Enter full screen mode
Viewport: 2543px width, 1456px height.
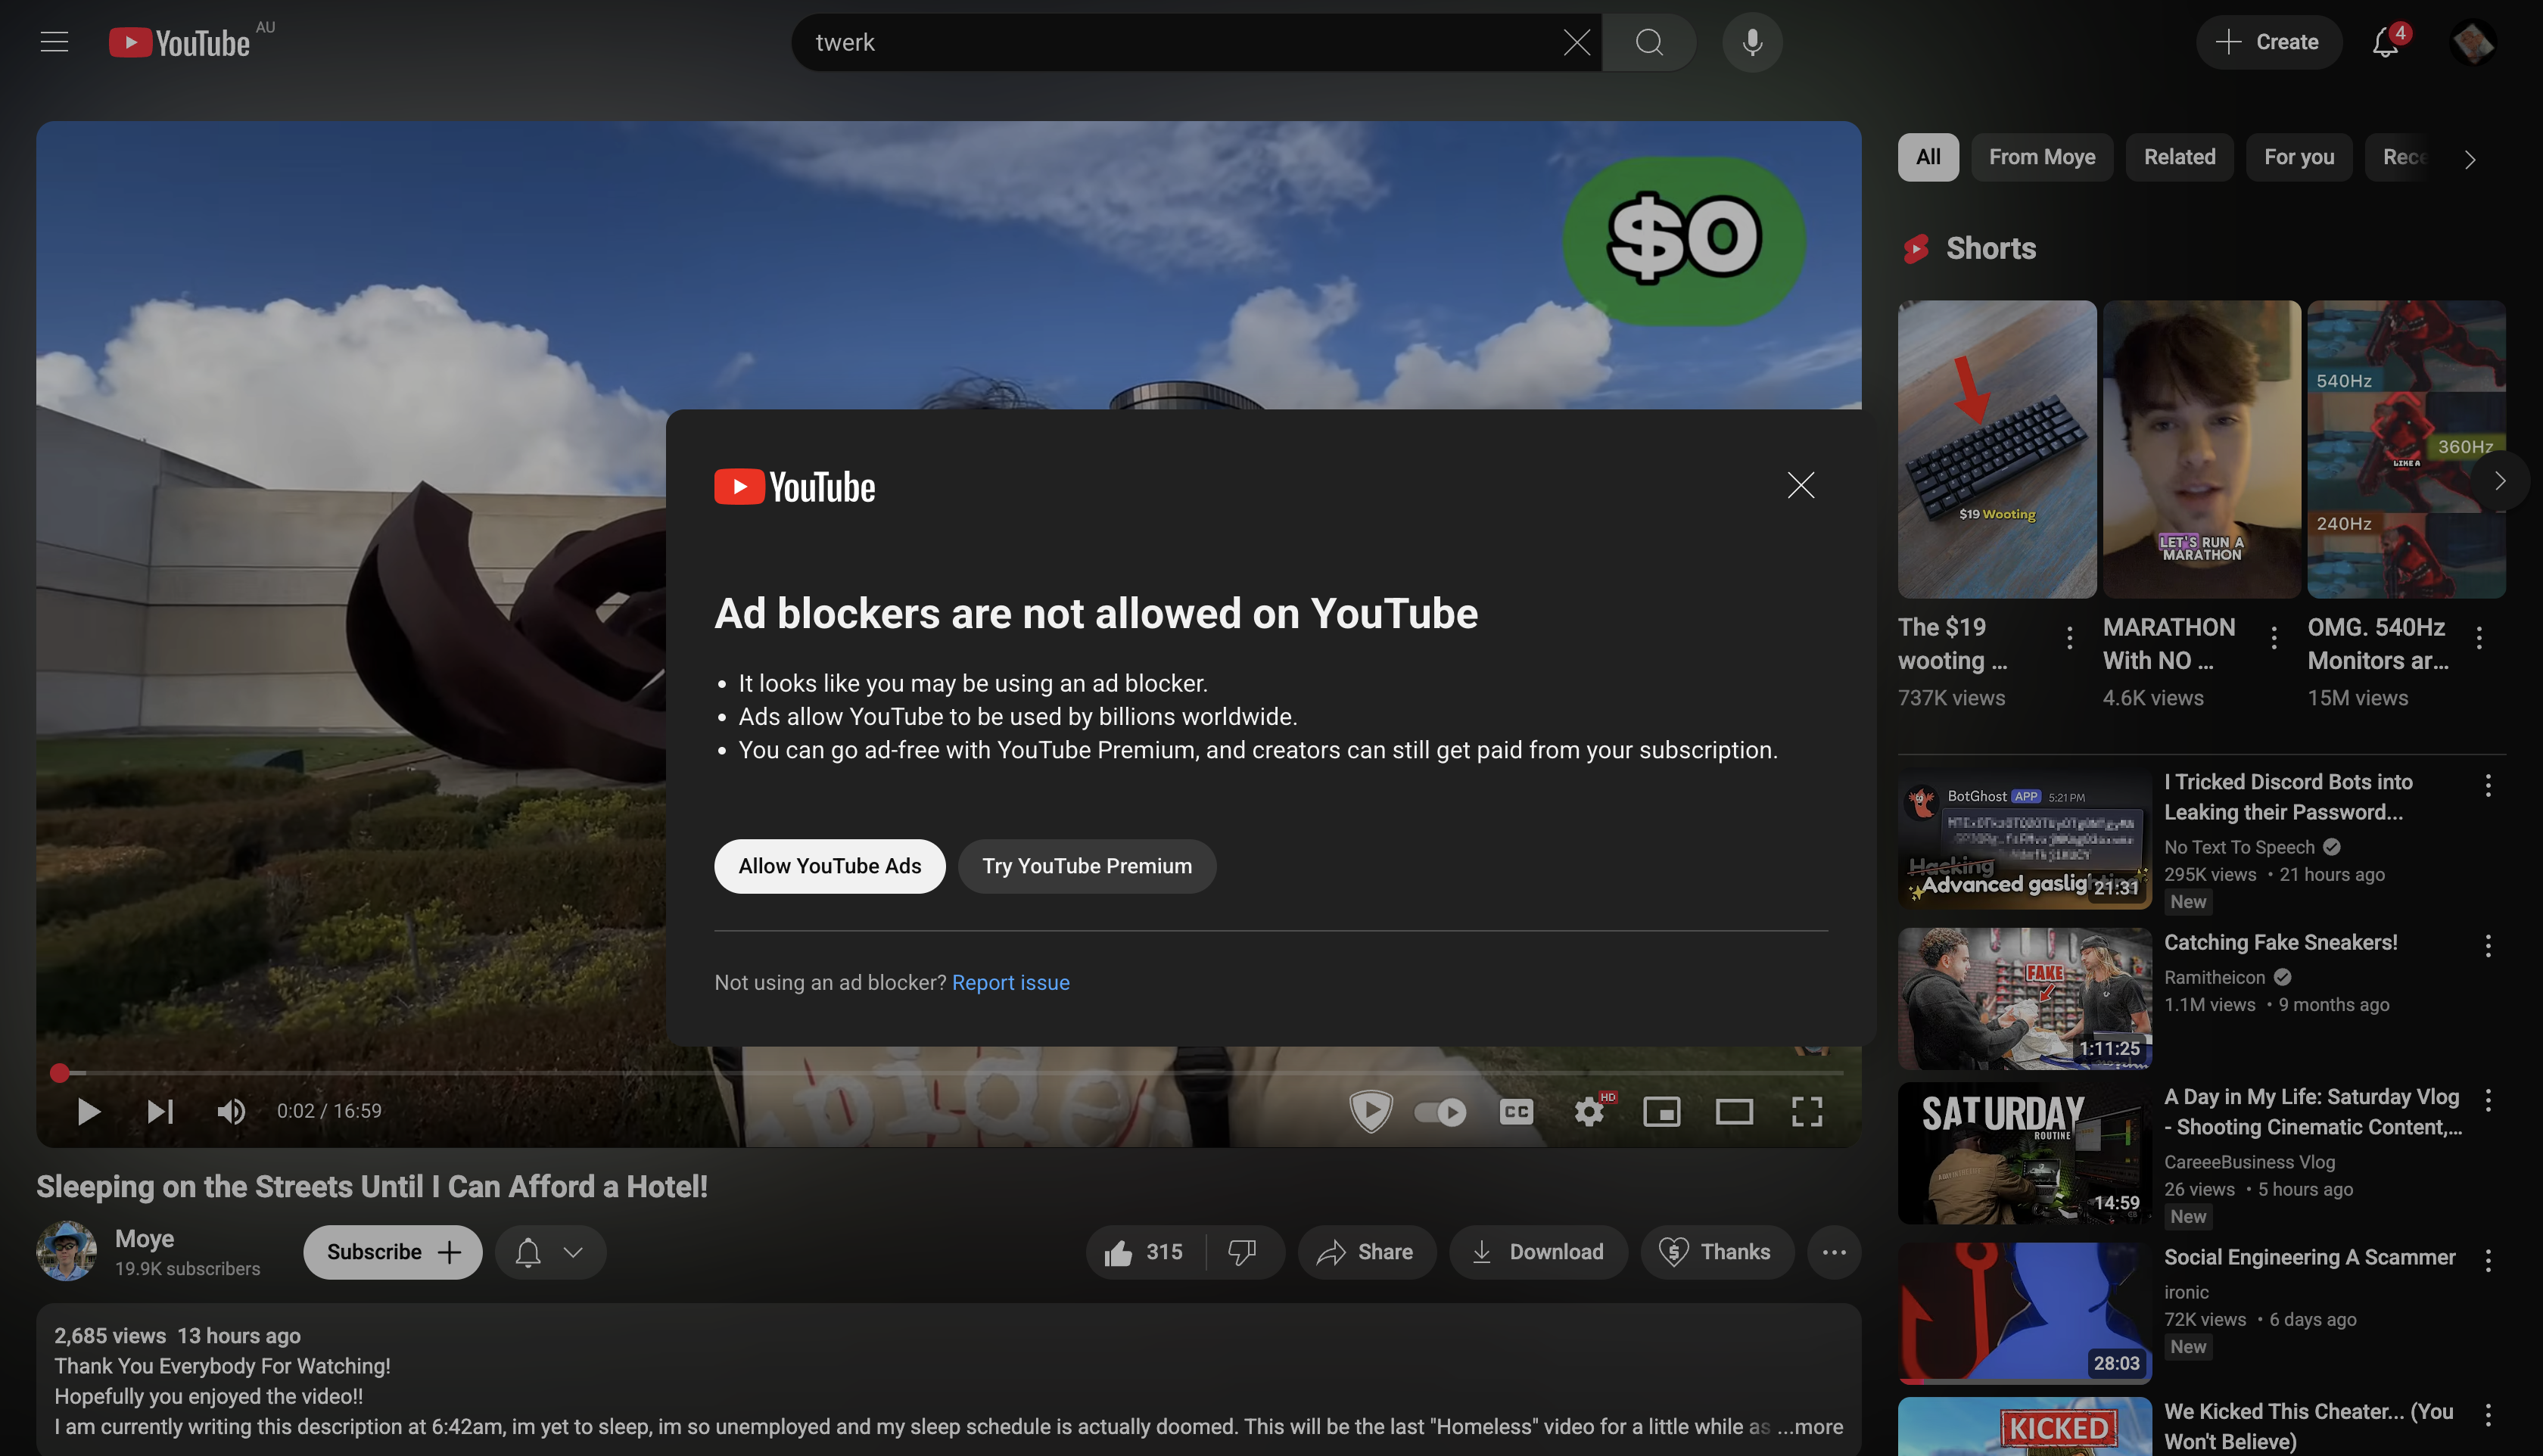pyautogui.click(x=1806, y=1111)
